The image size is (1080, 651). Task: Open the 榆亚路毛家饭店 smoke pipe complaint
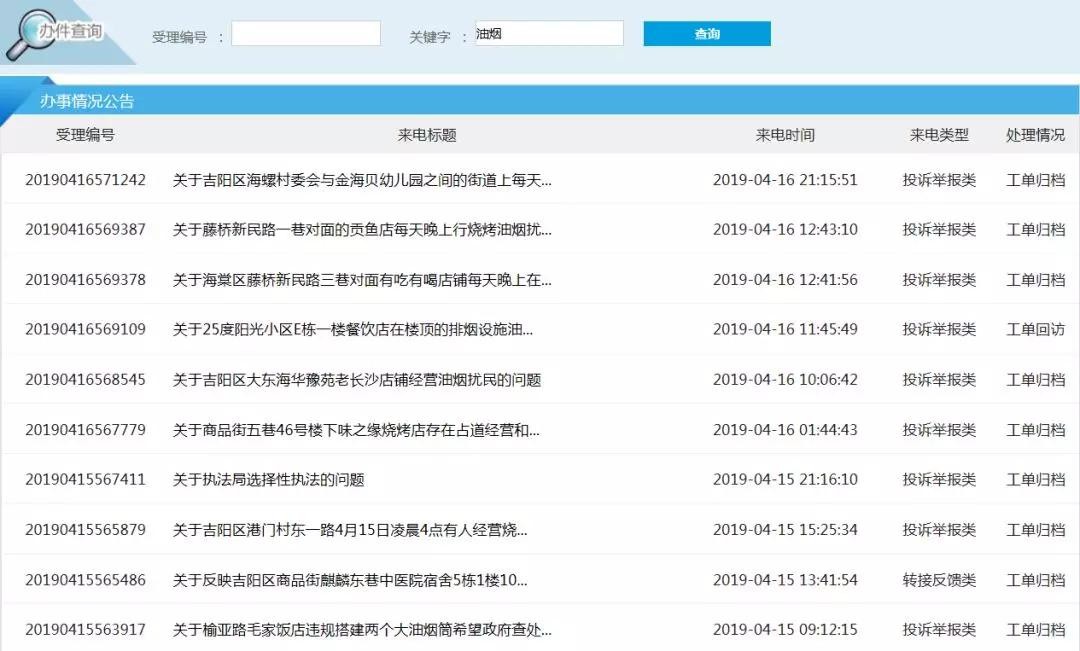pyautogui.click(x=362, y=630)
